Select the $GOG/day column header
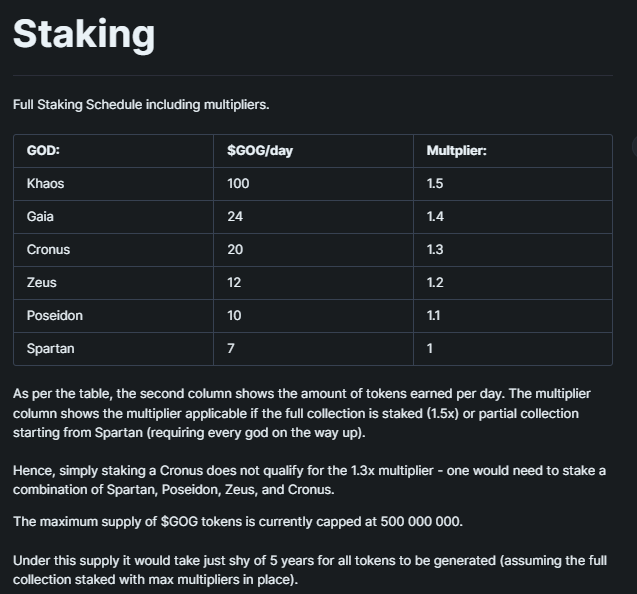 (x=313, y=151)
